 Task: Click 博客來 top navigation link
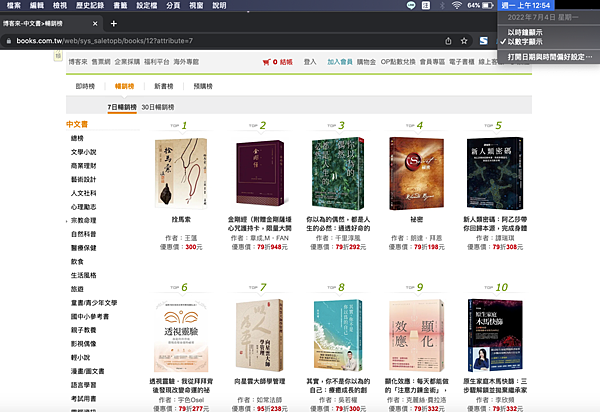(78, 62)
